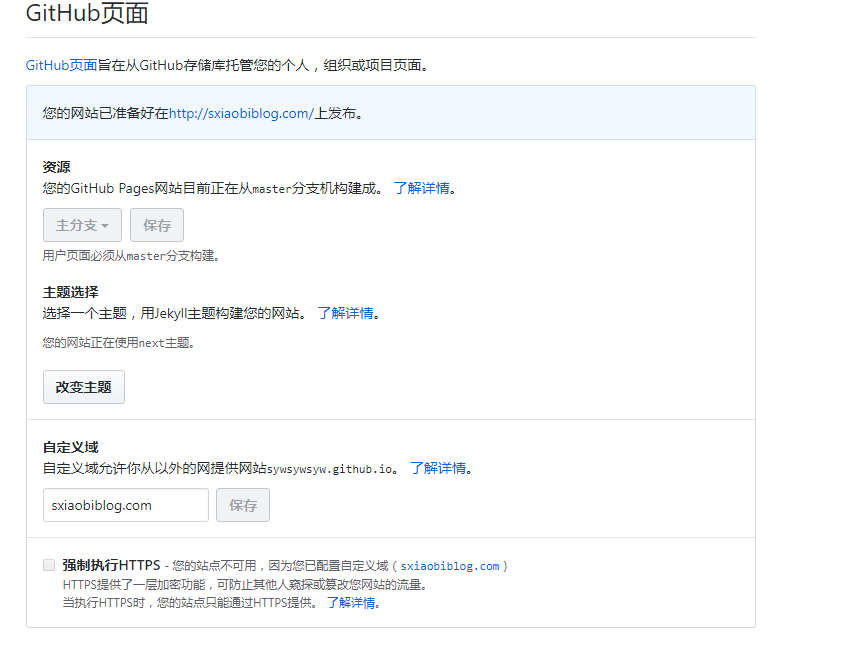Click 了解详情 link in the 自定义域 section

(438, 468)
